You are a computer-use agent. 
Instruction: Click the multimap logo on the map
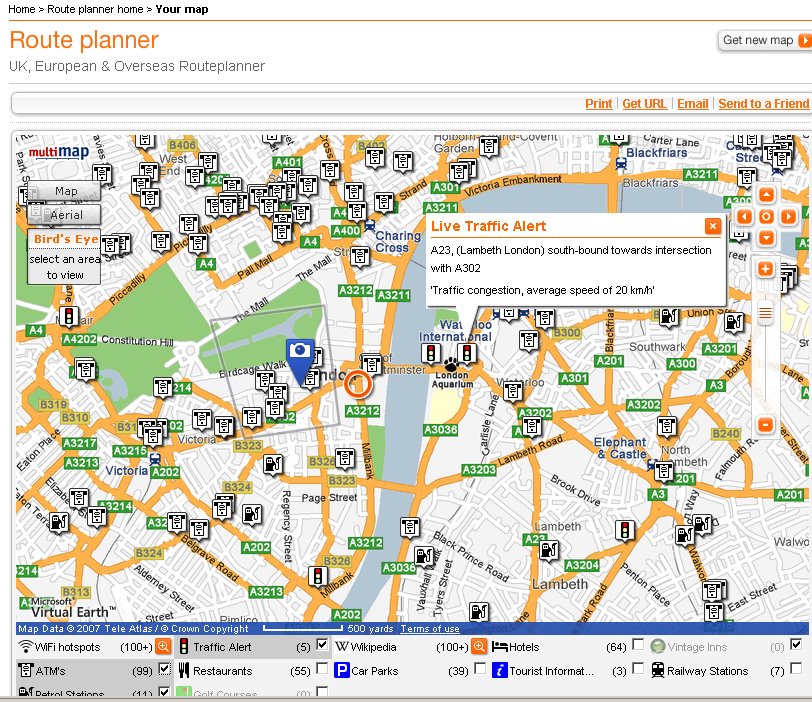point(59,152)
